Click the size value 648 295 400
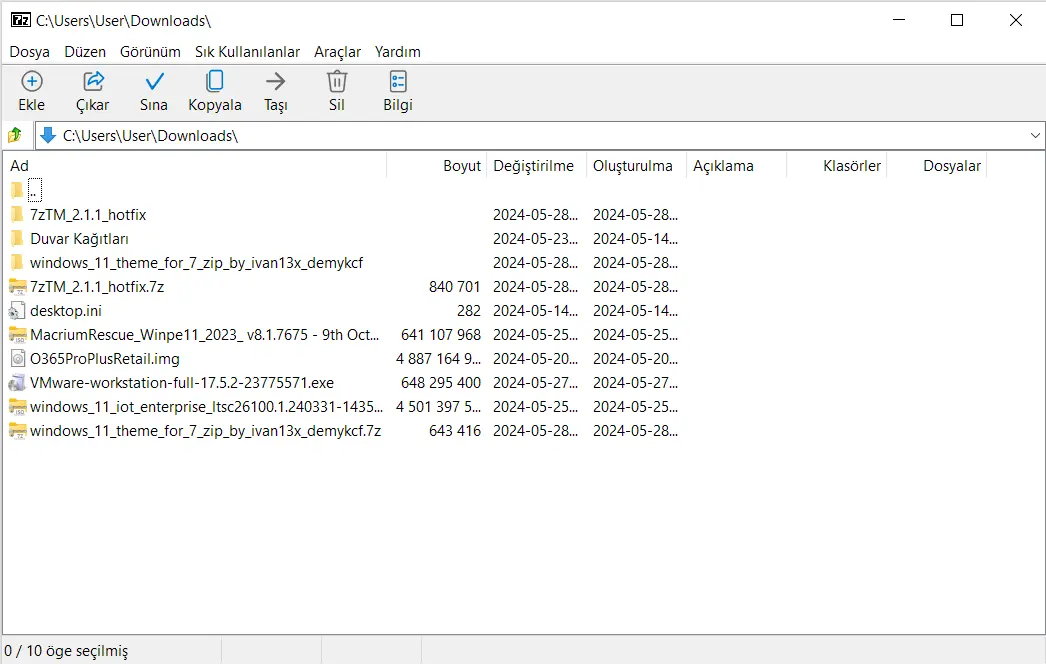 click(x=441, y=383)
